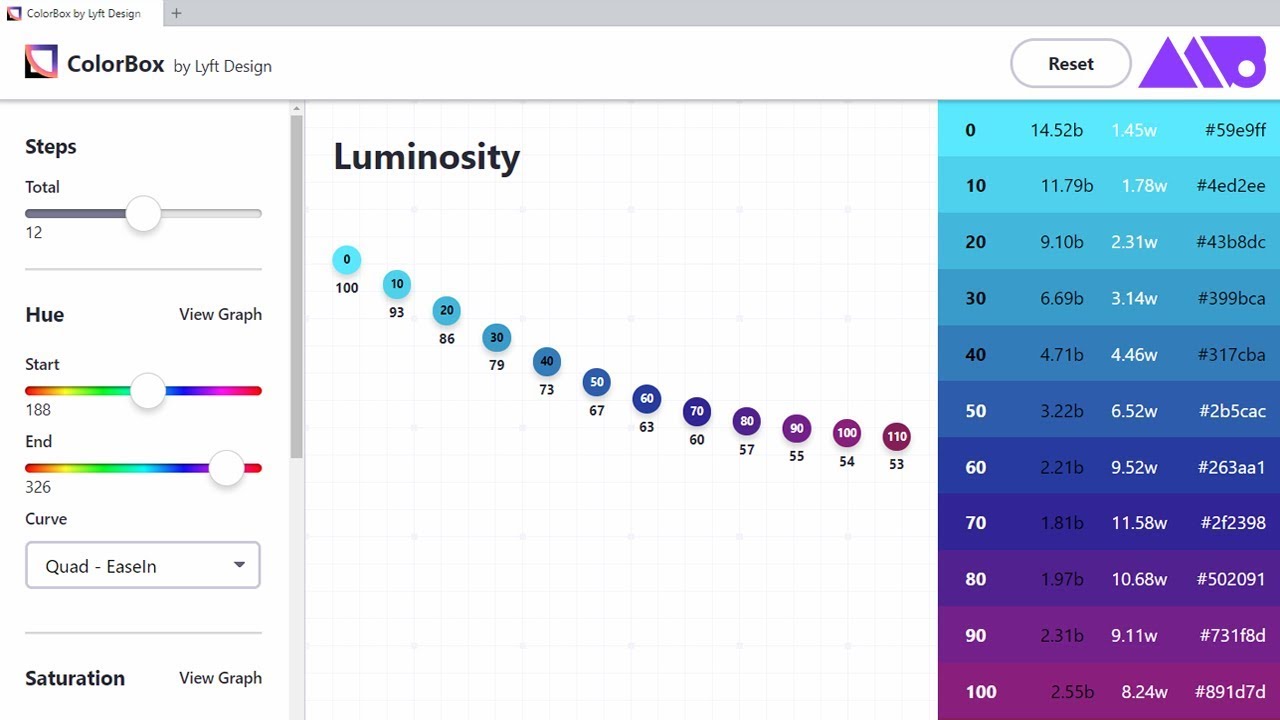Click the purple Lyft Design logo
This screenshot has width=1280, height=720.
tap(1202, 62)
